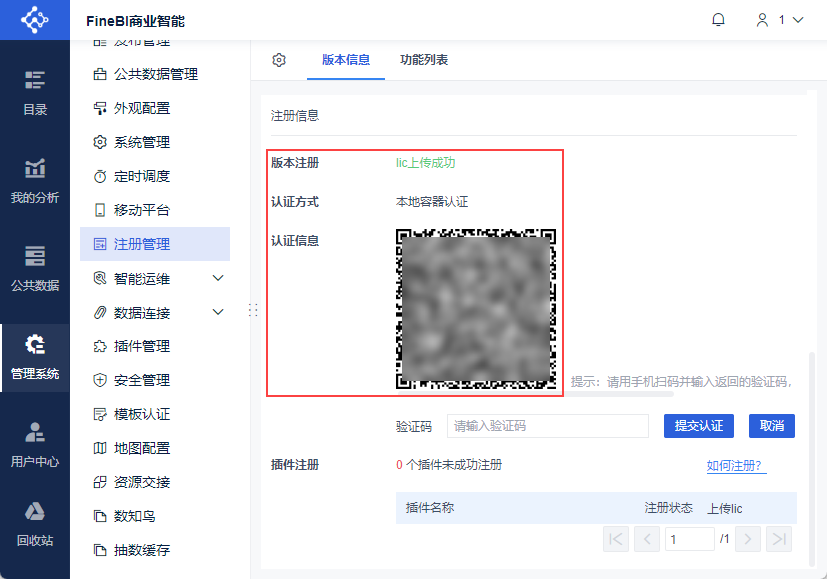The height and width of the screenshot is (579, 827).
Task: Click the 智能运维 icon
Action: point(100,278)
